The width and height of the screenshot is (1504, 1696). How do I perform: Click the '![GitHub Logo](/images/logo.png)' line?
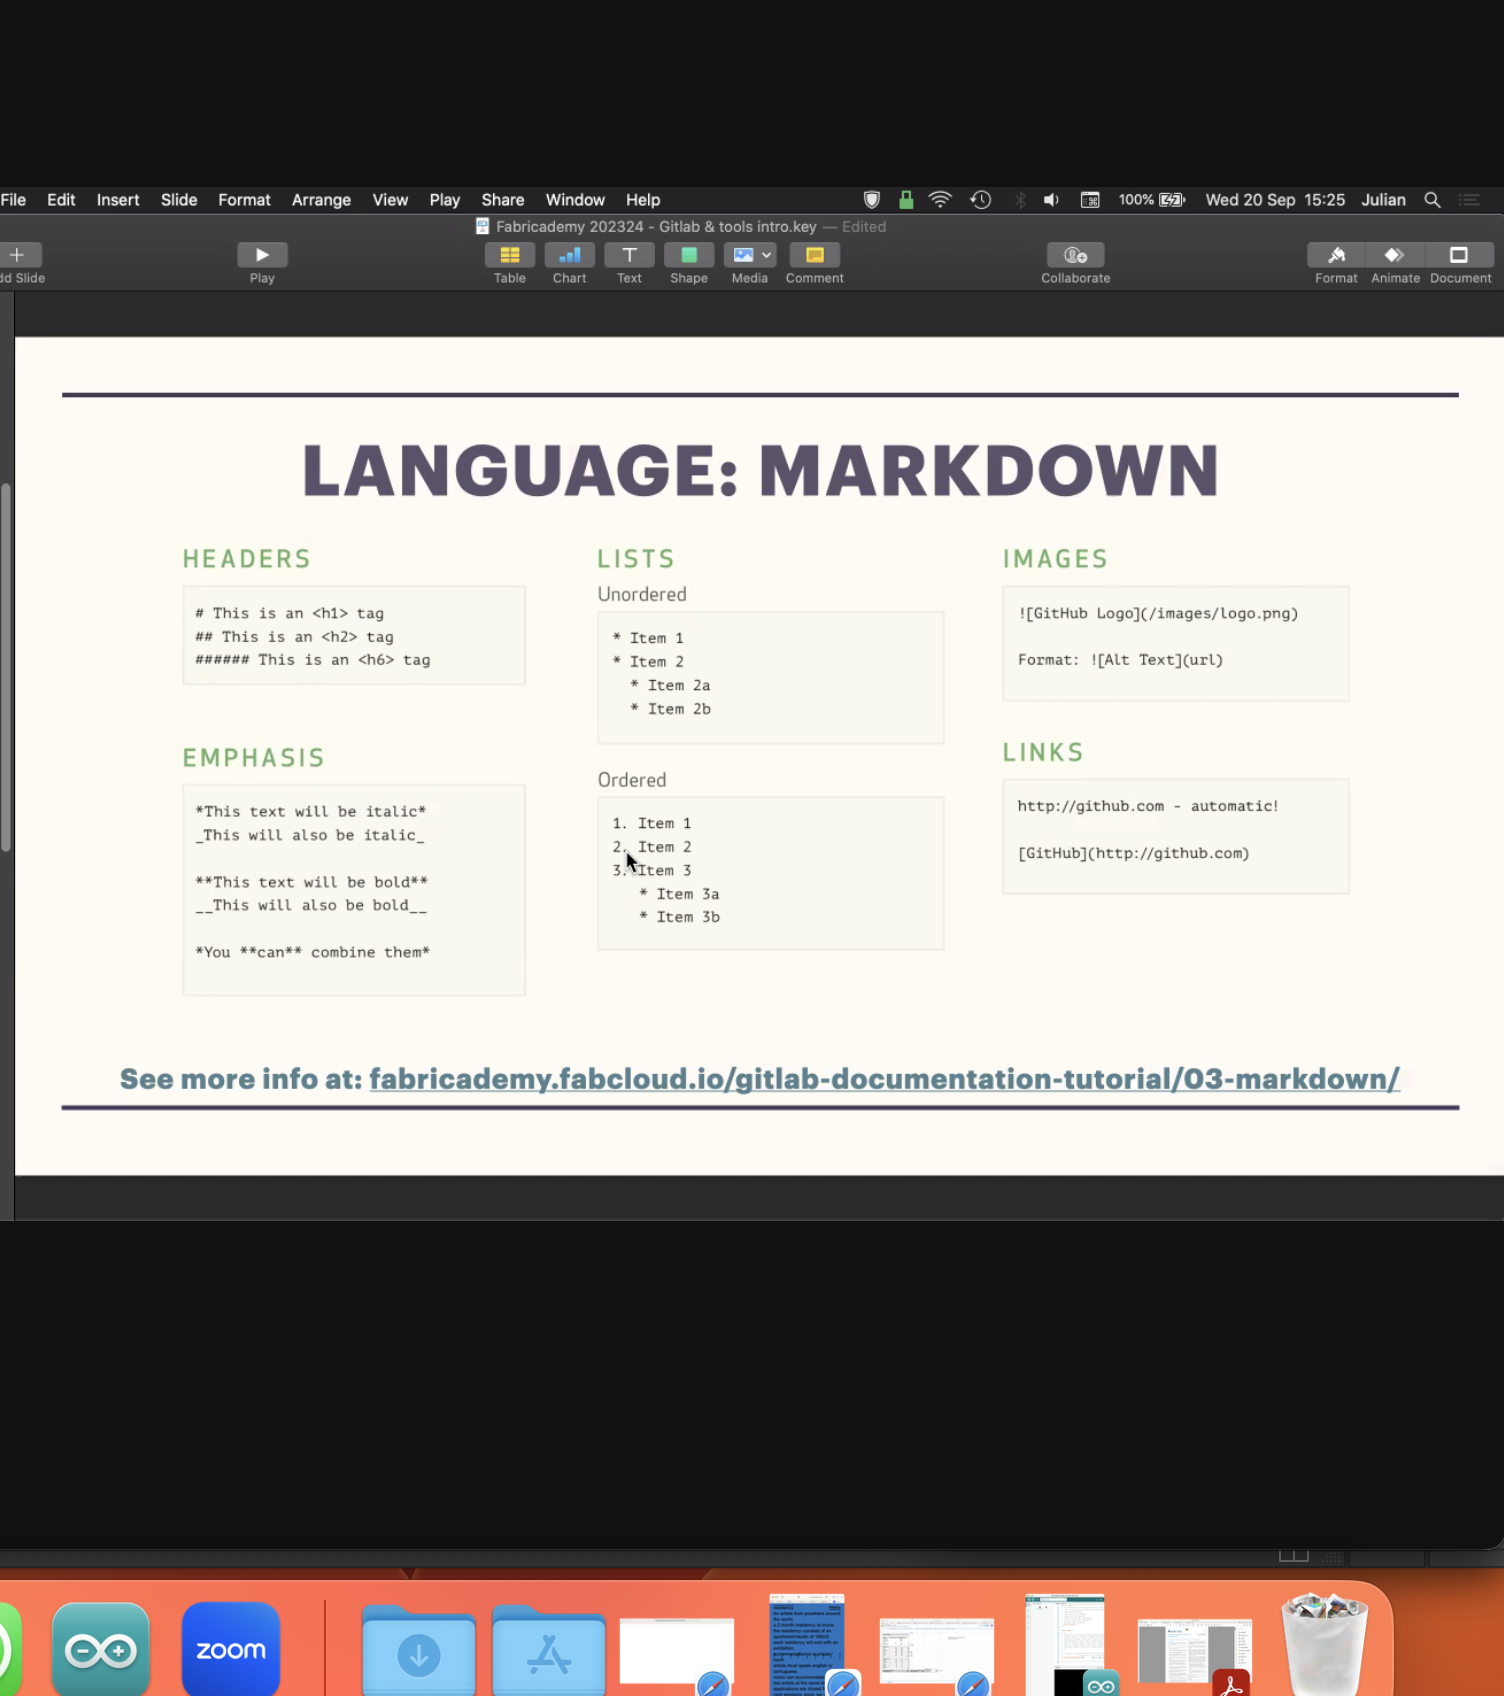(x=1158, y=613)
